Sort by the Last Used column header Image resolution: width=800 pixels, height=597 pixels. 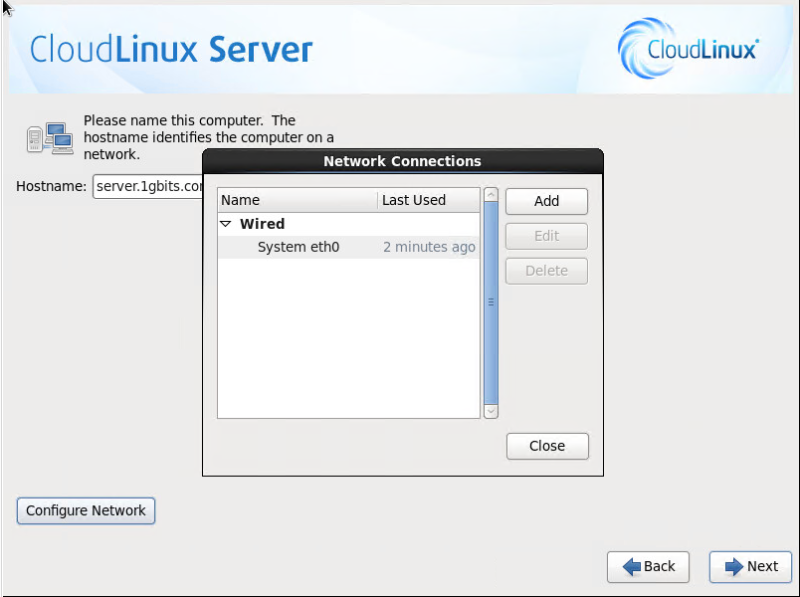(413, 199)
